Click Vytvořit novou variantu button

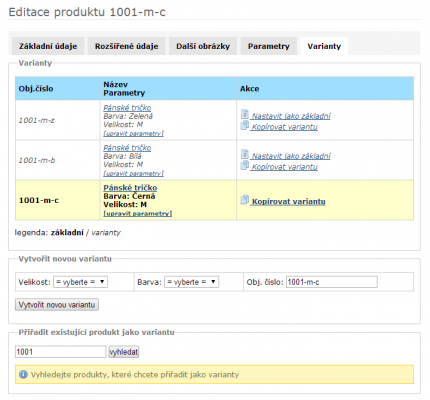coord(57,305)
